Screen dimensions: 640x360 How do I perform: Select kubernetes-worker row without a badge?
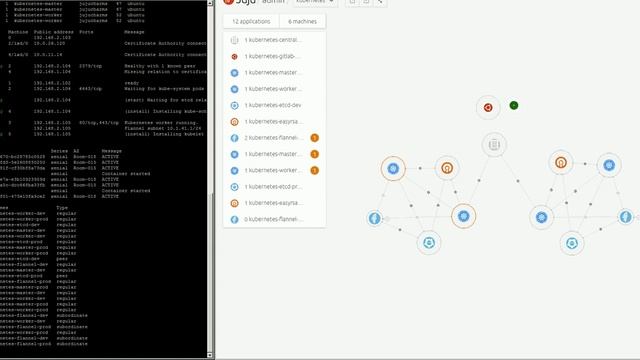pos(274,89)
